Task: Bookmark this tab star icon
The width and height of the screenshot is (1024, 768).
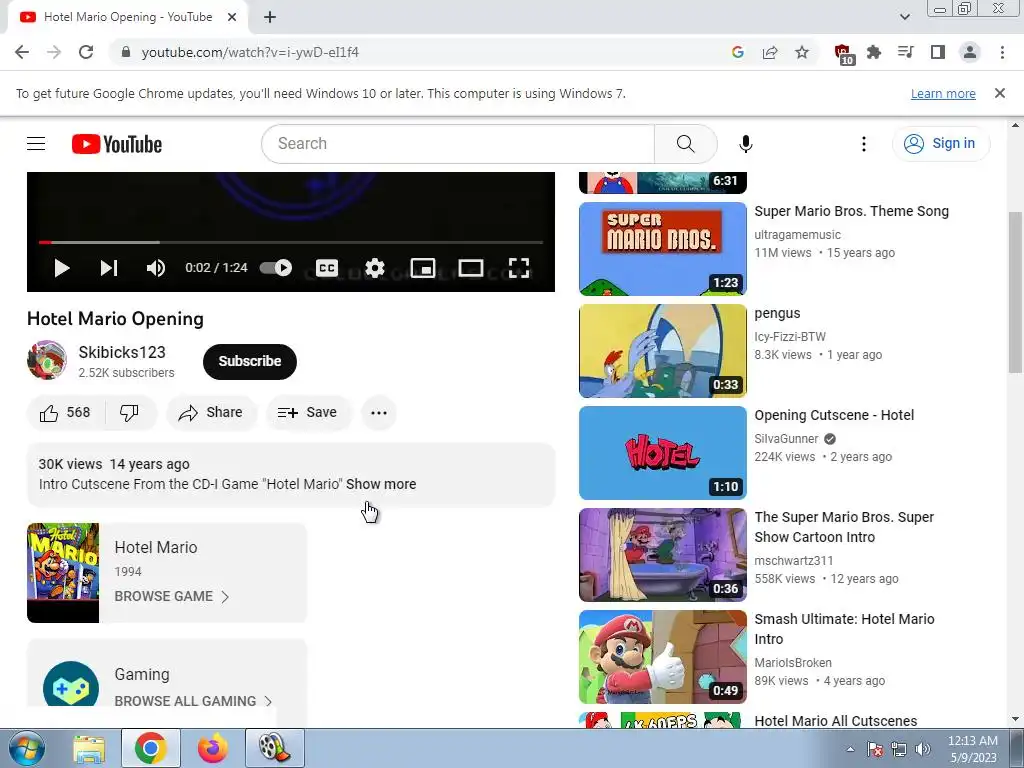Action: tap(802, 52)
